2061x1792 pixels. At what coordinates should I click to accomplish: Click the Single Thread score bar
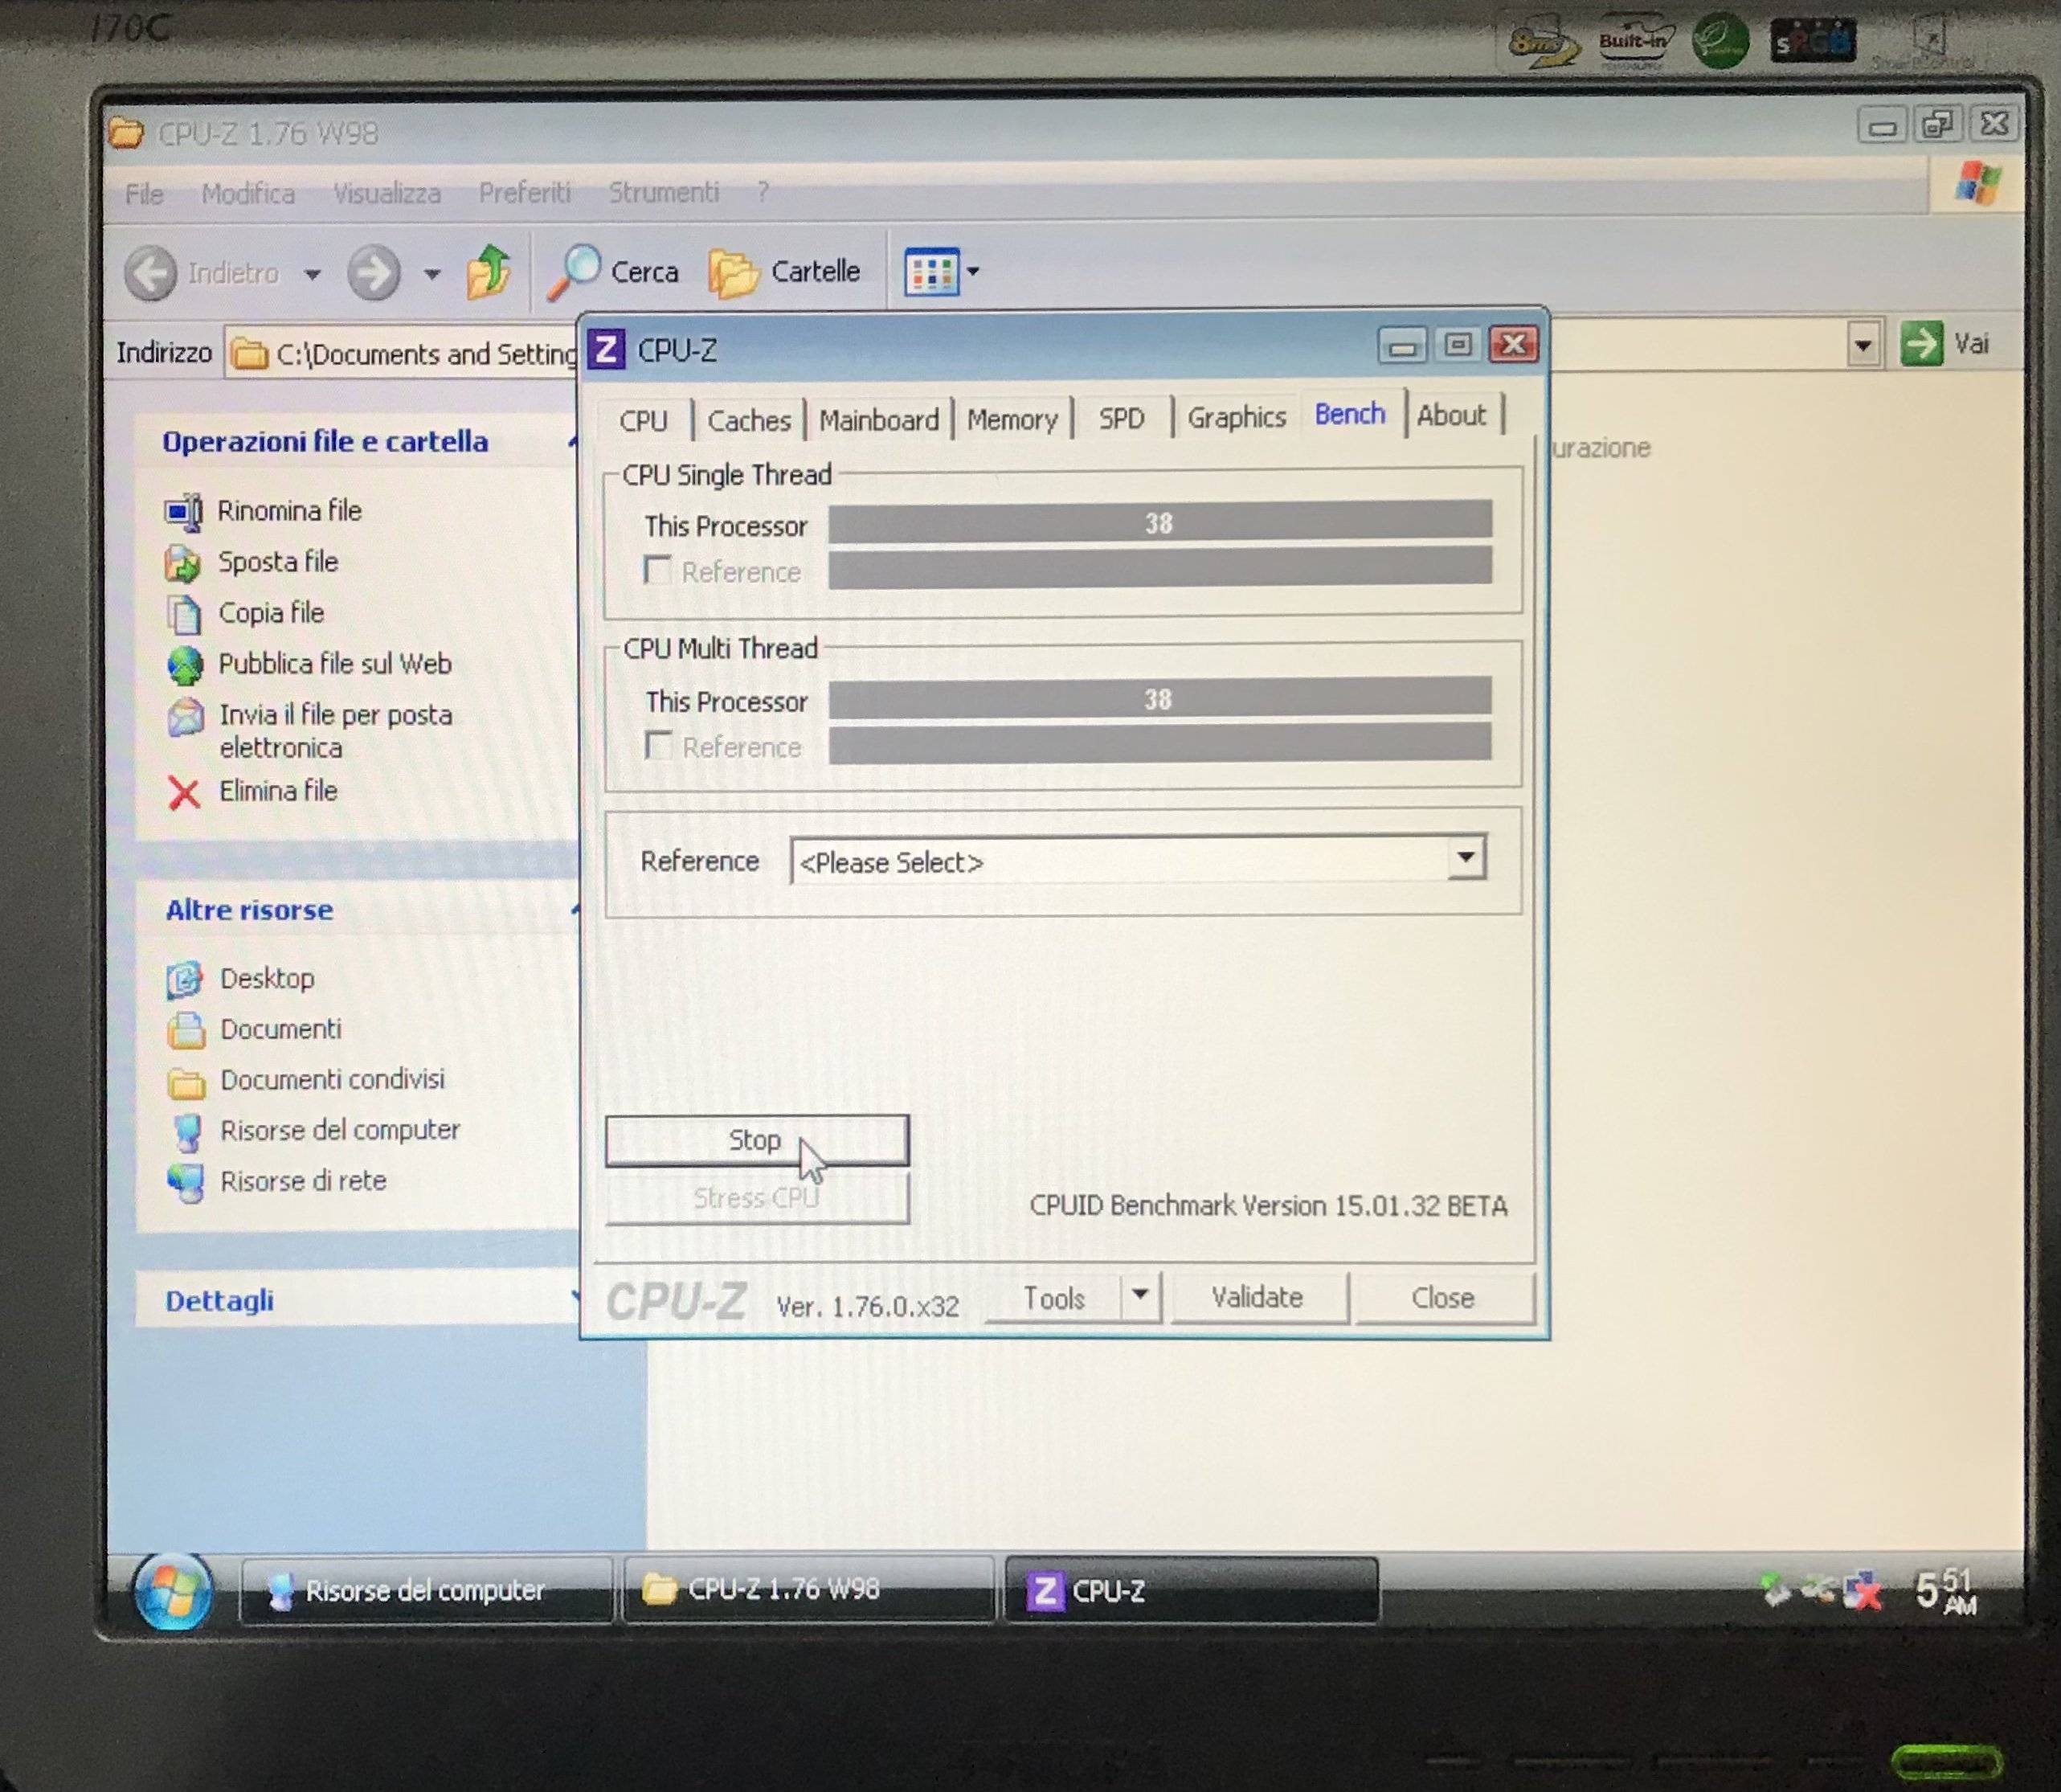1159,523
